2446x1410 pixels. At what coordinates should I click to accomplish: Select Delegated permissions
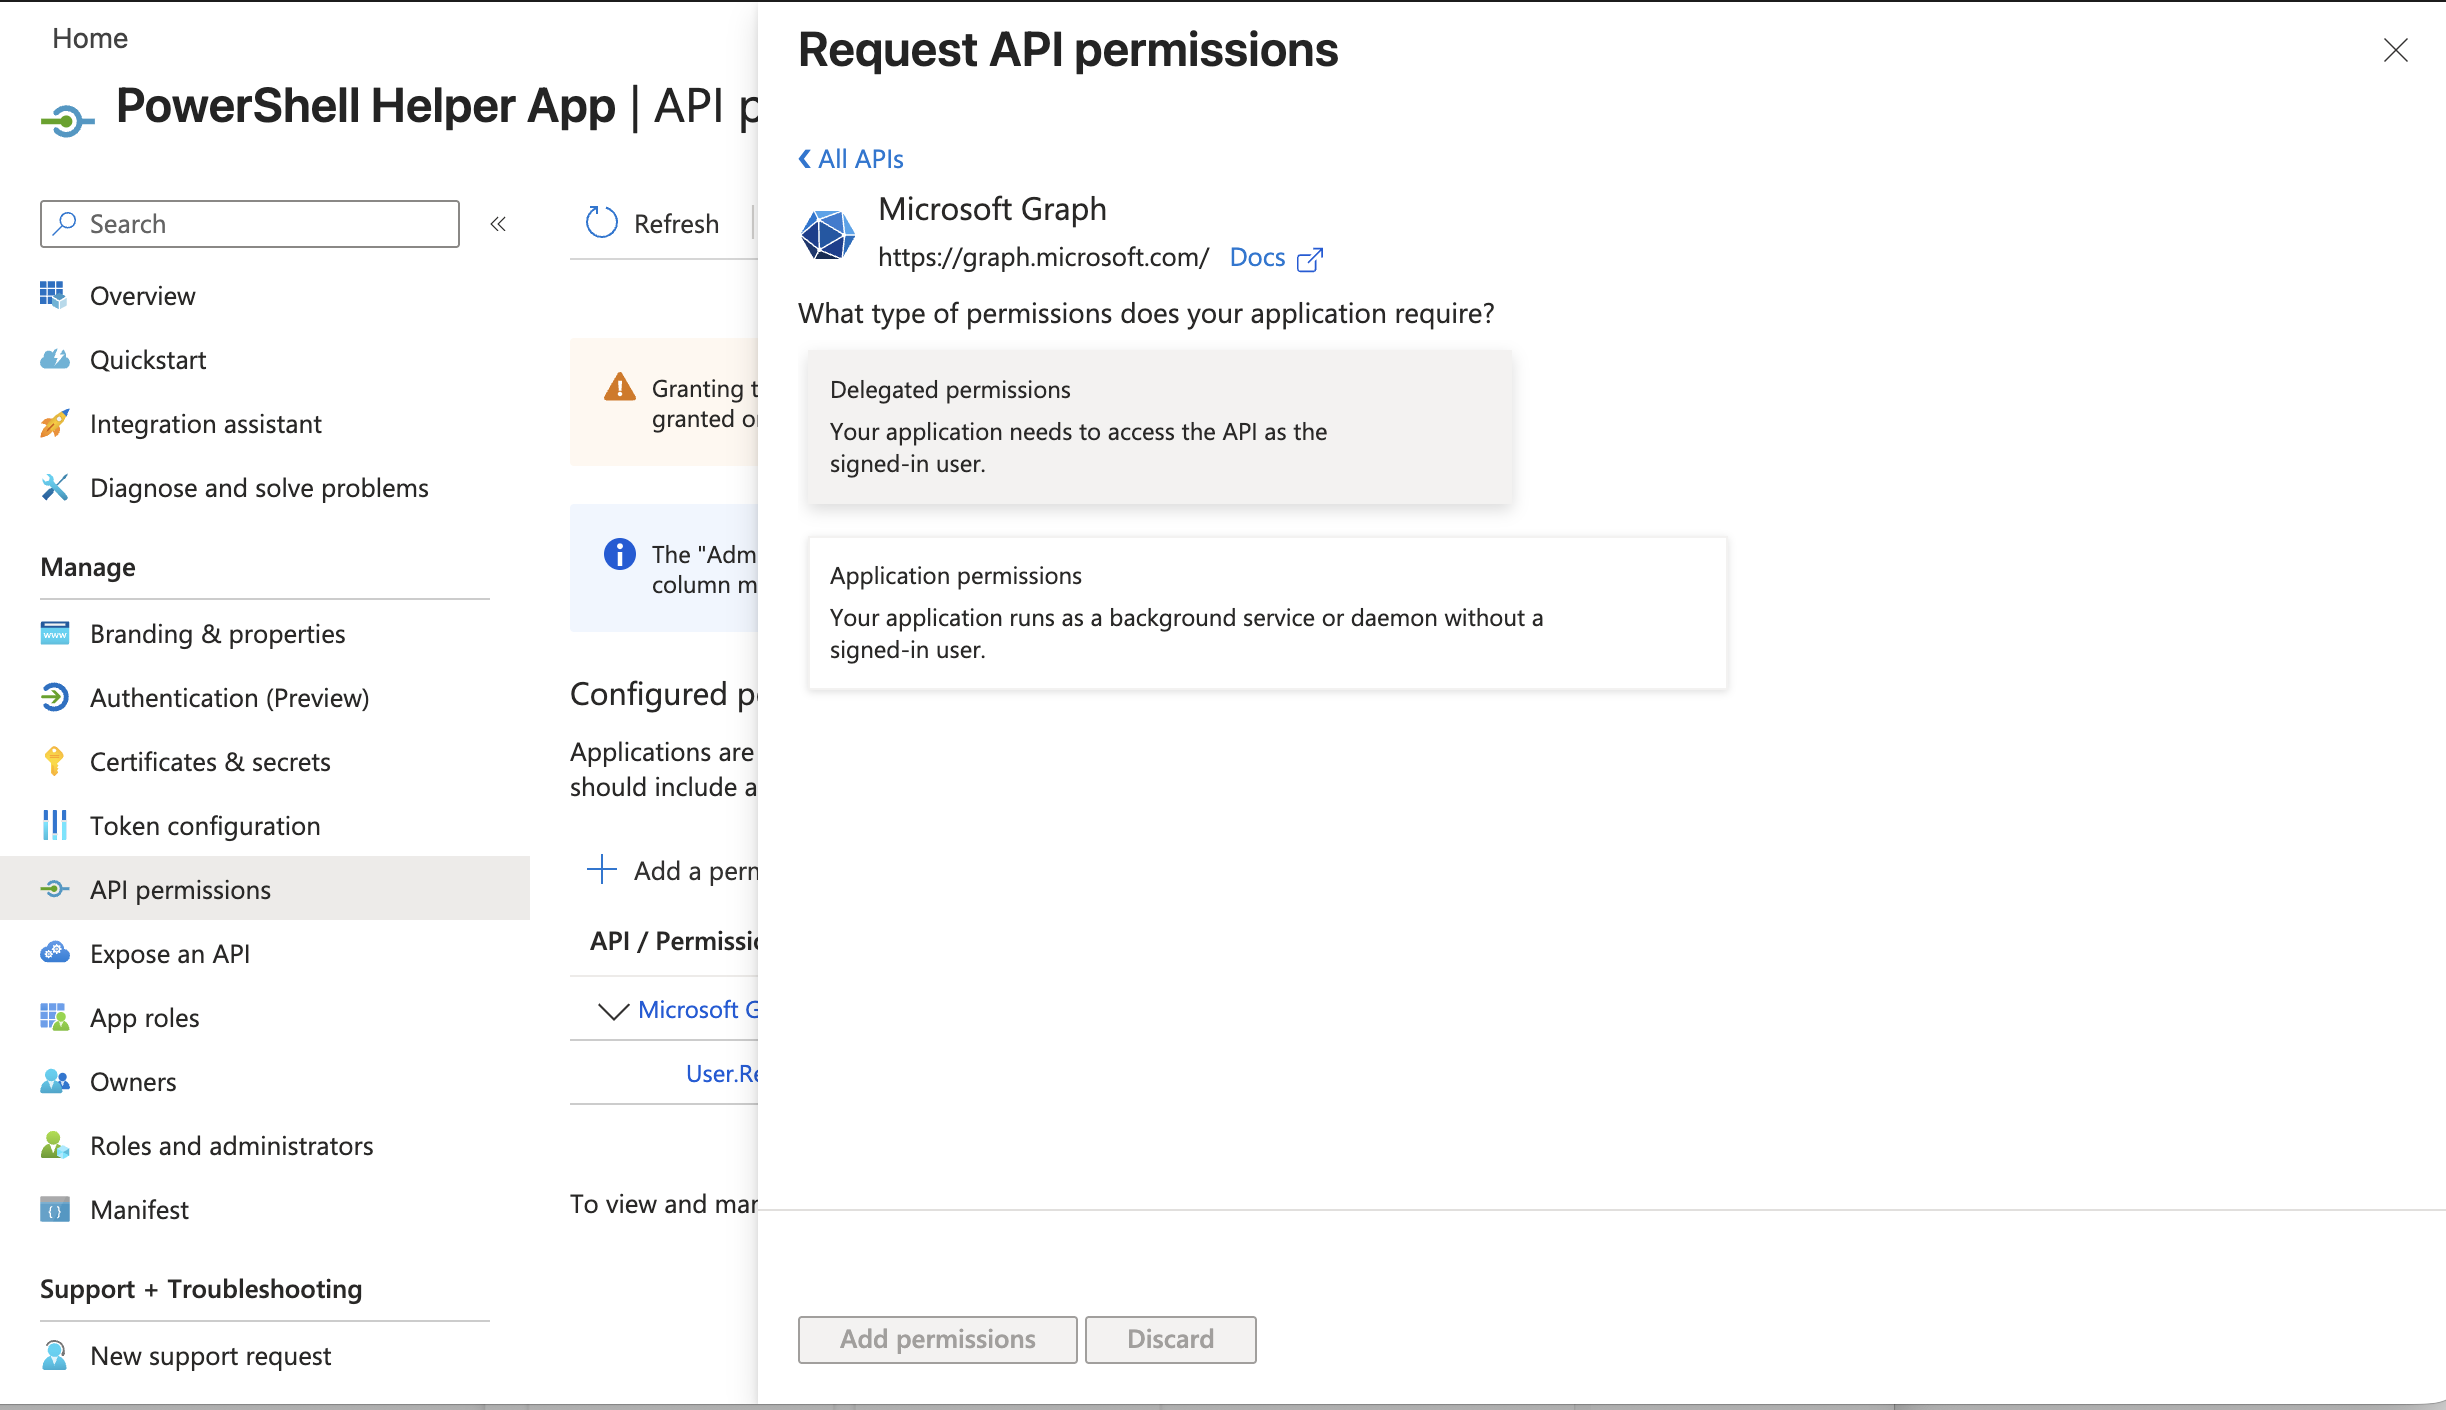(x=1159, y=427)
